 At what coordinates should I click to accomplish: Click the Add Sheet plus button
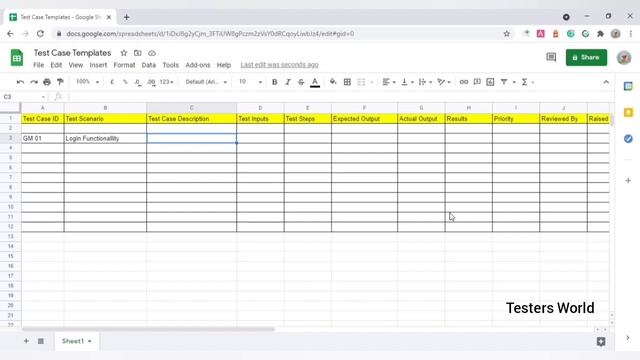(26, 341)
